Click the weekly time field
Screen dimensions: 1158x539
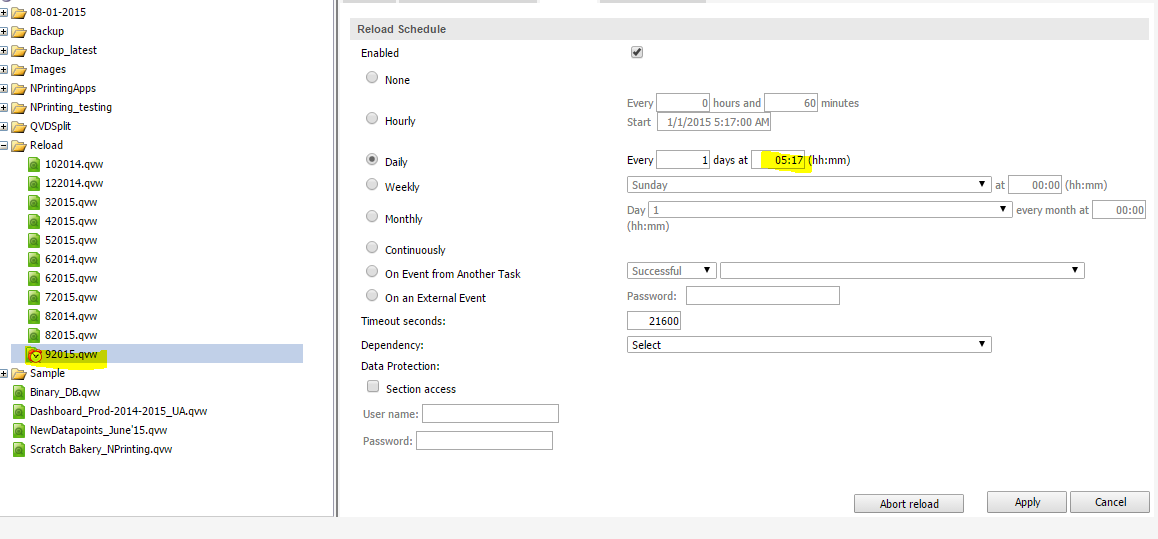[x=1035, y=185]
